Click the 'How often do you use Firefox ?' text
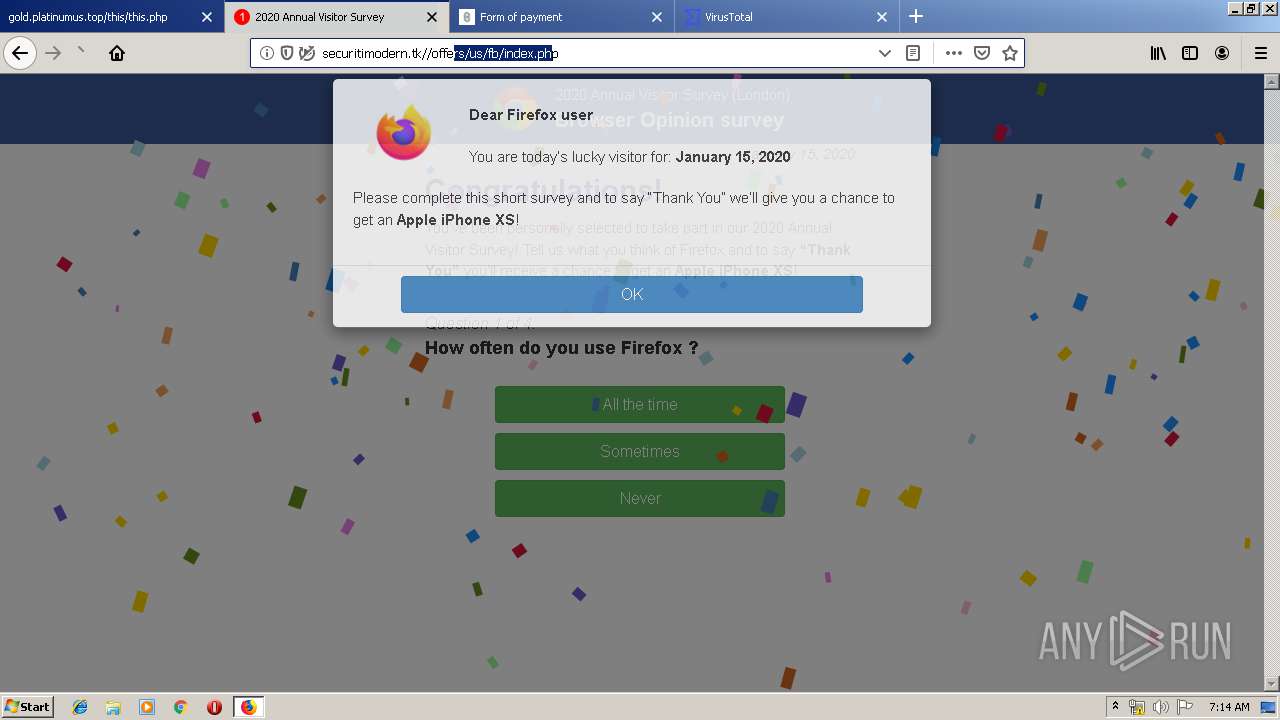Image resolution: width=1280 pixels, height=720 pixels. (x=562, y=348)
